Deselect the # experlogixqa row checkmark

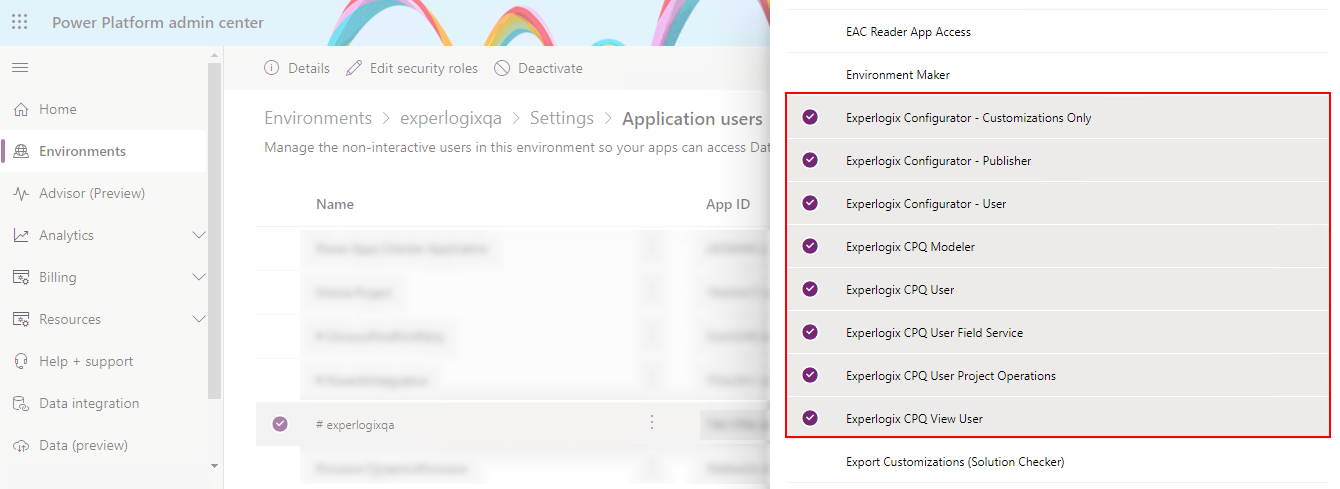coord(280,424)
